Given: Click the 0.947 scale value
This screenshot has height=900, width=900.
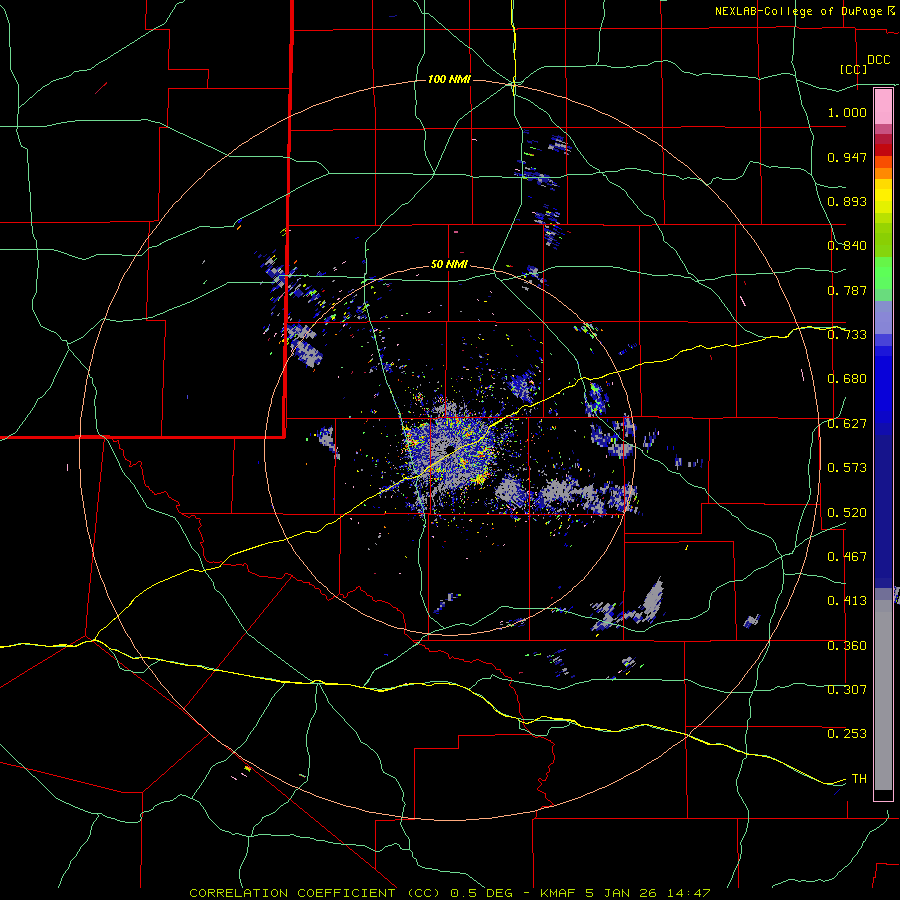Looking at the screenshot, I should (x=847, y=157).
